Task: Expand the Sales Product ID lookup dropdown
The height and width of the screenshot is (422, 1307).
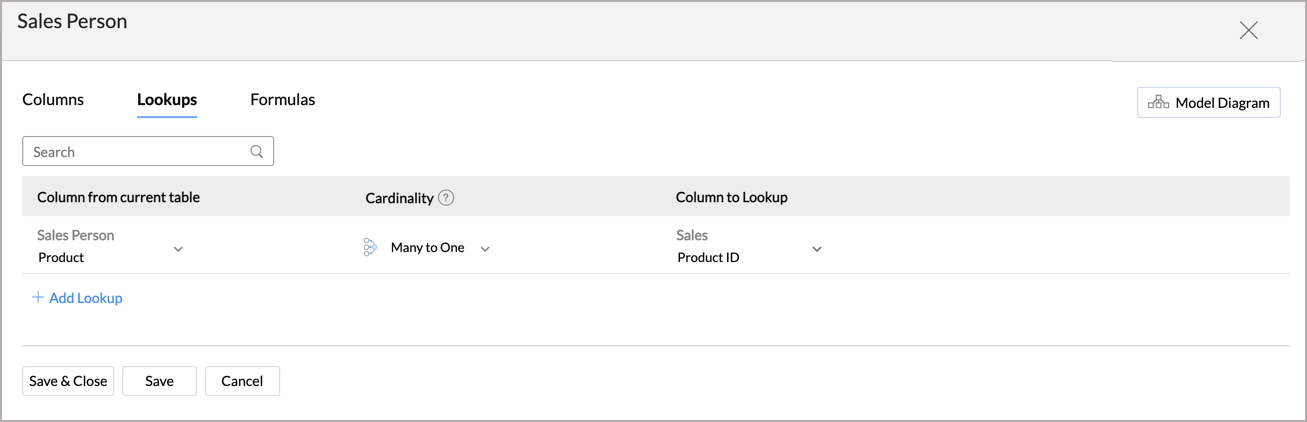Action: tap(816, 248)
